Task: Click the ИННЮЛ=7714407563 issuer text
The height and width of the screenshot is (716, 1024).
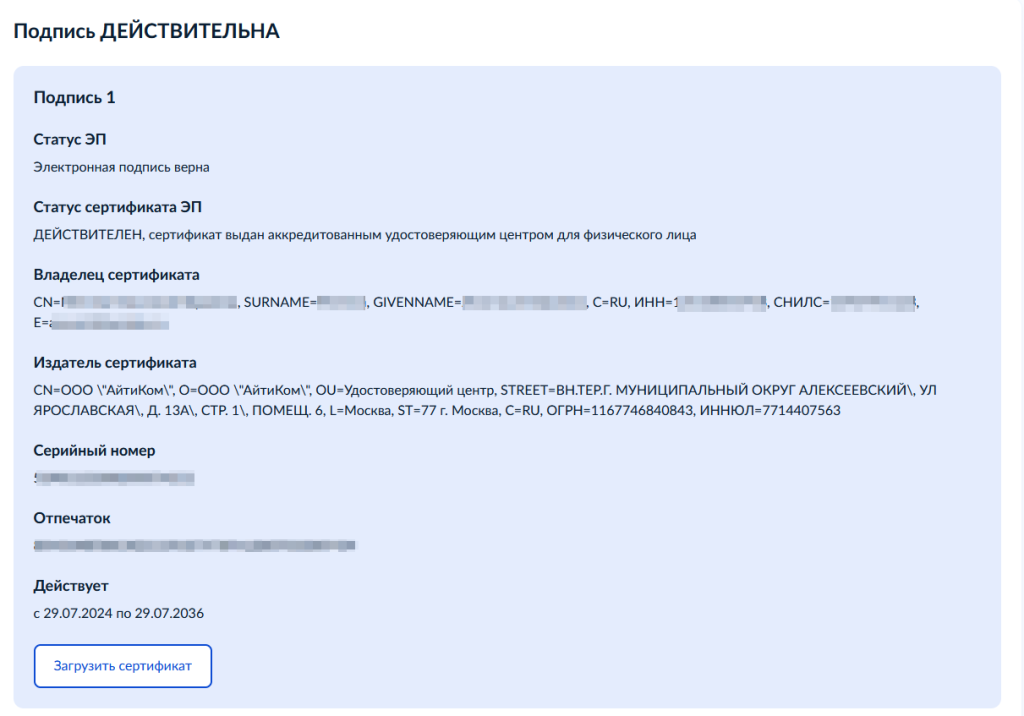Action: (x=770, y=410)
